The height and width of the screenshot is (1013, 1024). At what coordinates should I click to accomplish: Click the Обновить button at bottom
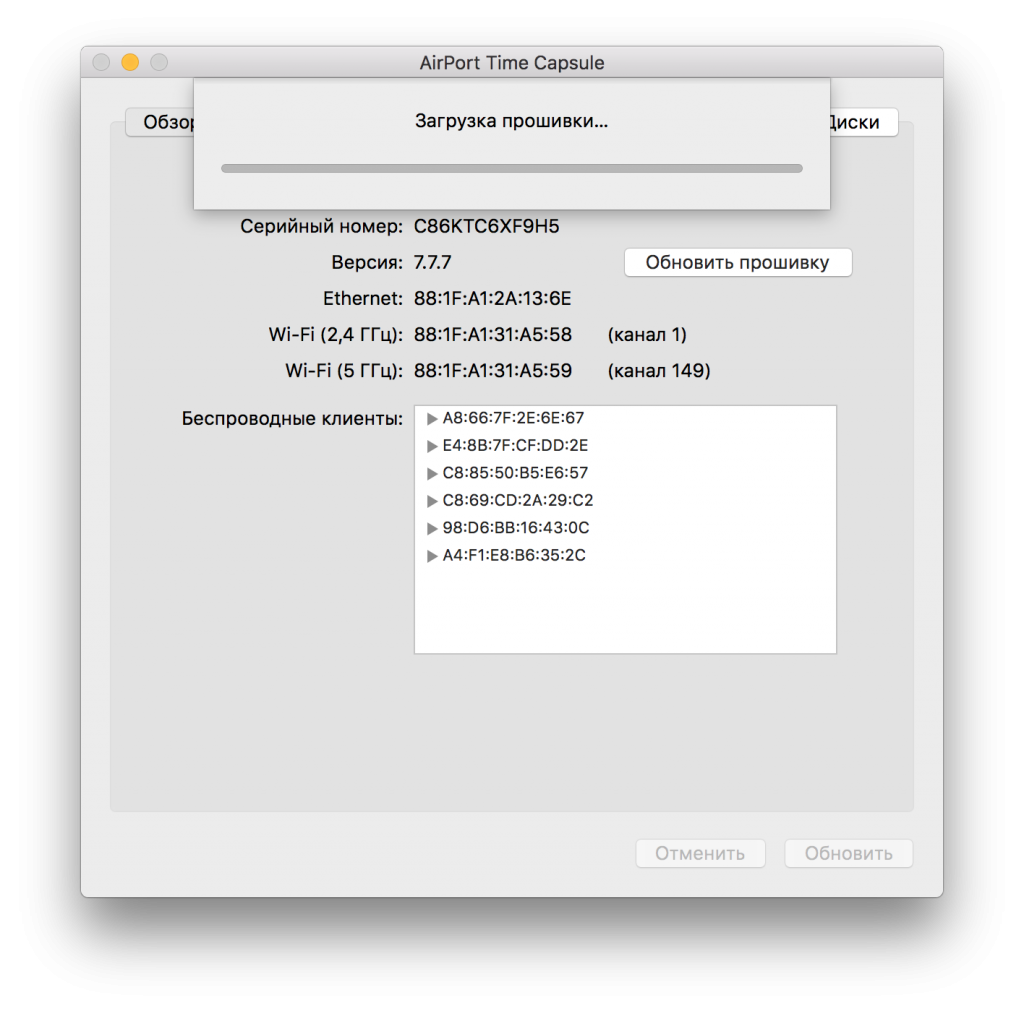pos(848,854)
